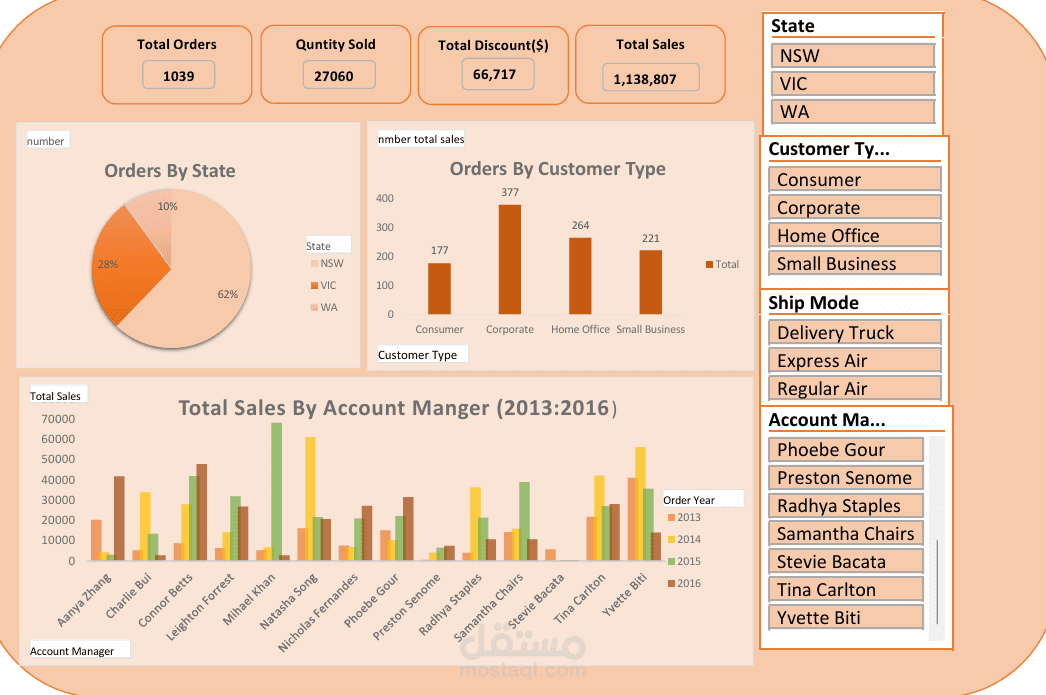Select 'Orders By State' chart title
1046x695 pixels.
point(169,171)
